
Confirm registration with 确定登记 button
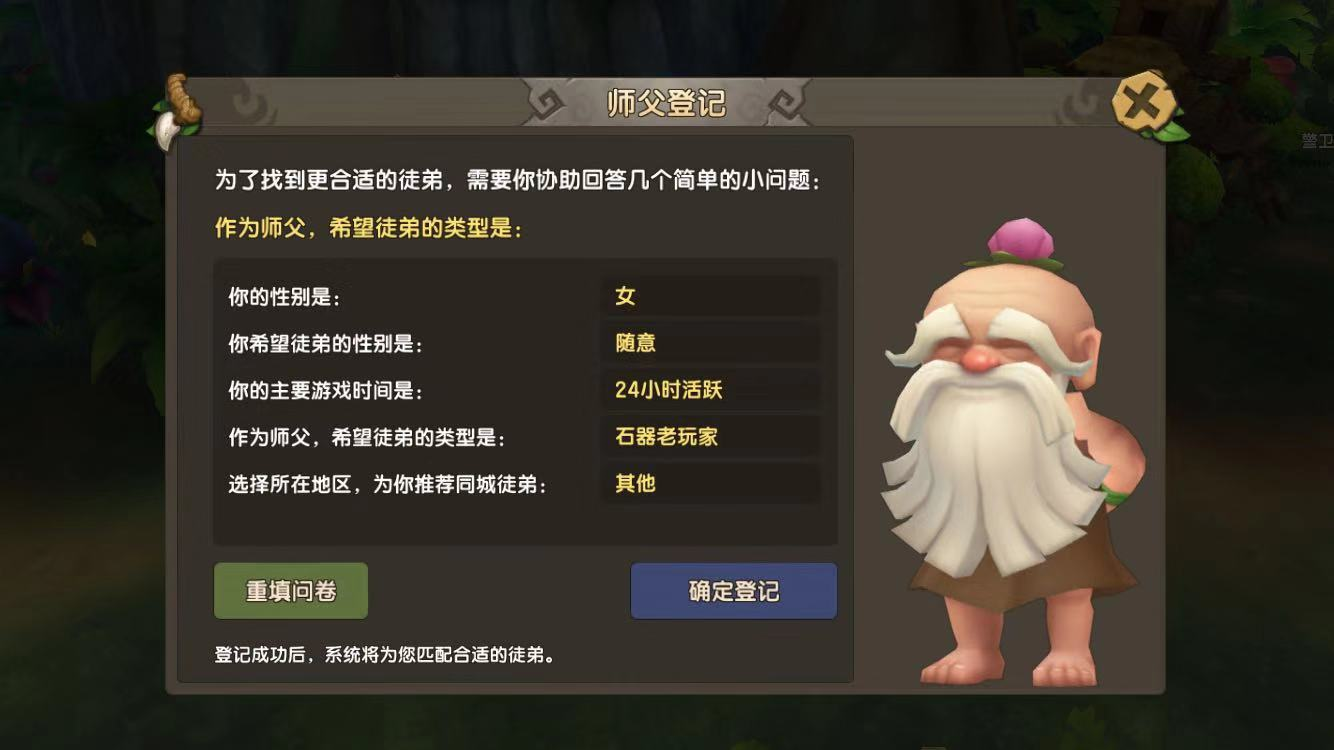click(734, 591)
